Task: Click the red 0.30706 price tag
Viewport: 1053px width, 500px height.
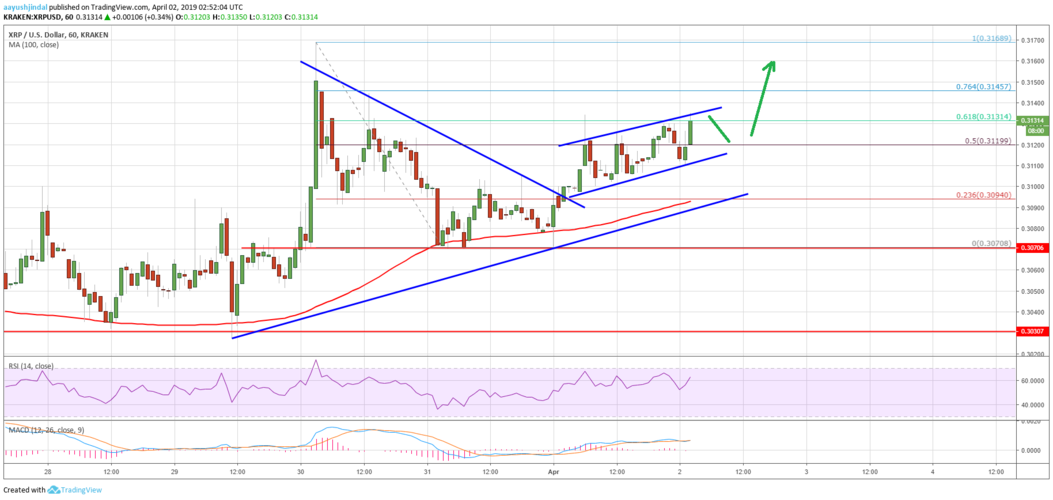Action: click(1032, 248)
